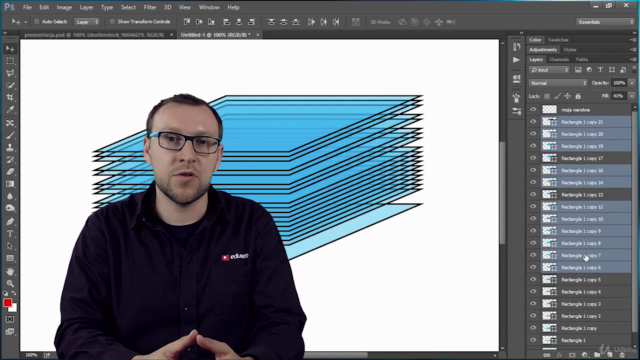Select the History Brush tool
The width and height of the screenshot is (640, 360).
10,160
